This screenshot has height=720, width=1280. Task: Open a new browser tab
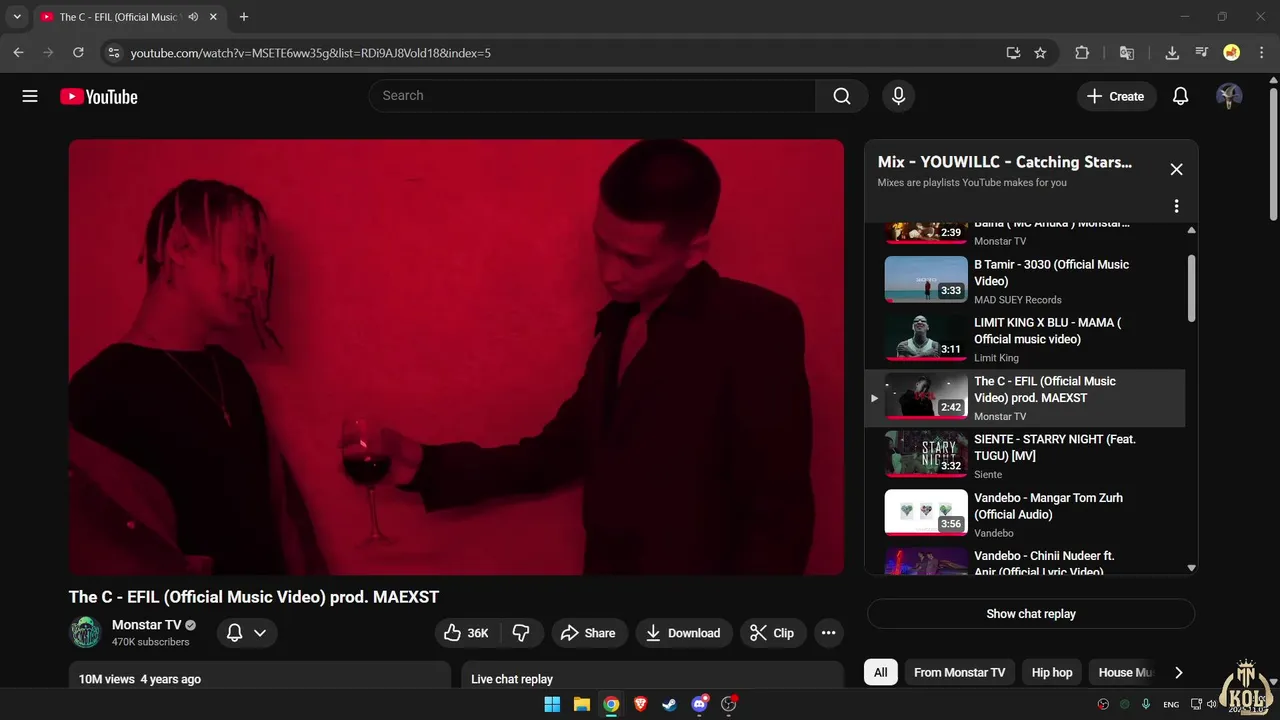coord(244,17)
